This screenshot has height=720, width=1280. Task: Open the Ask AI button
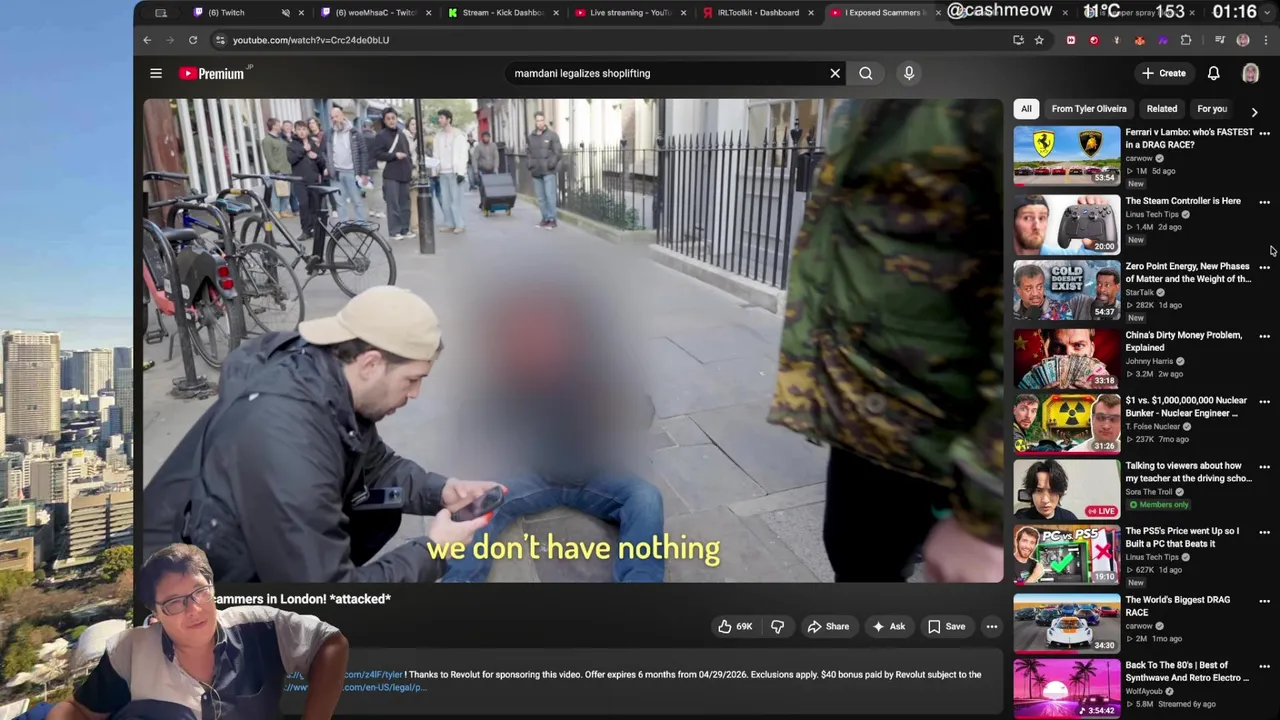tap(888, 627)
